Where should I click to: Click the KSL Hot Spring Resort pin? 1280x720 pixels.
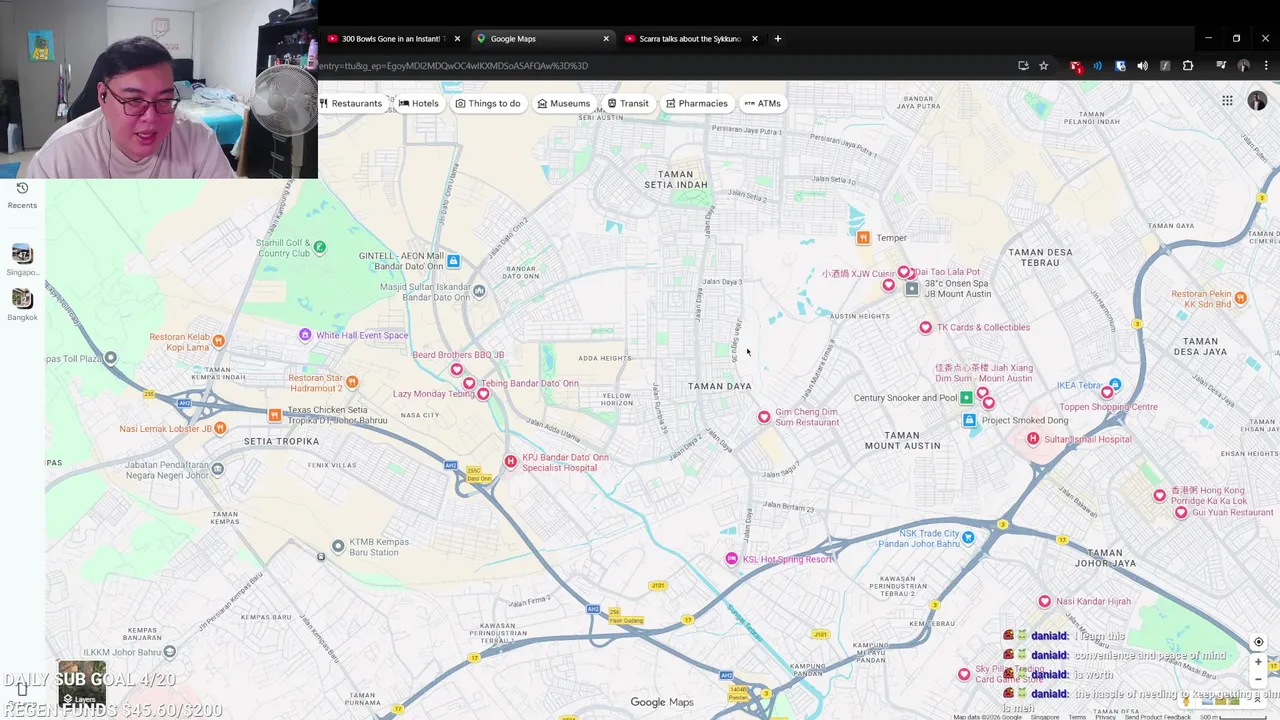click(x=731, y=559)
